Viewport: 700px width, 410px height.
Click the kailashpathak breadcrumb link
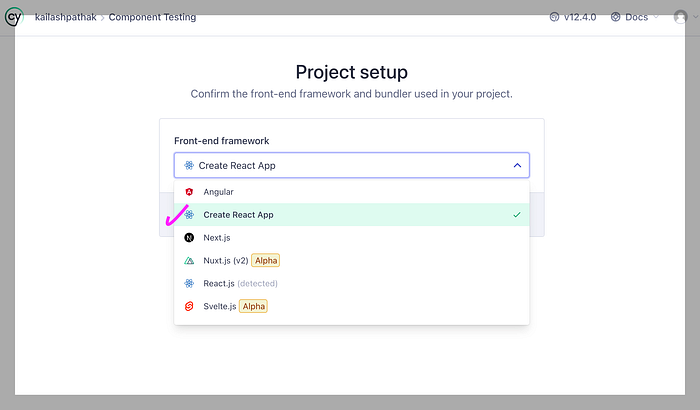[x=67, y=17]
